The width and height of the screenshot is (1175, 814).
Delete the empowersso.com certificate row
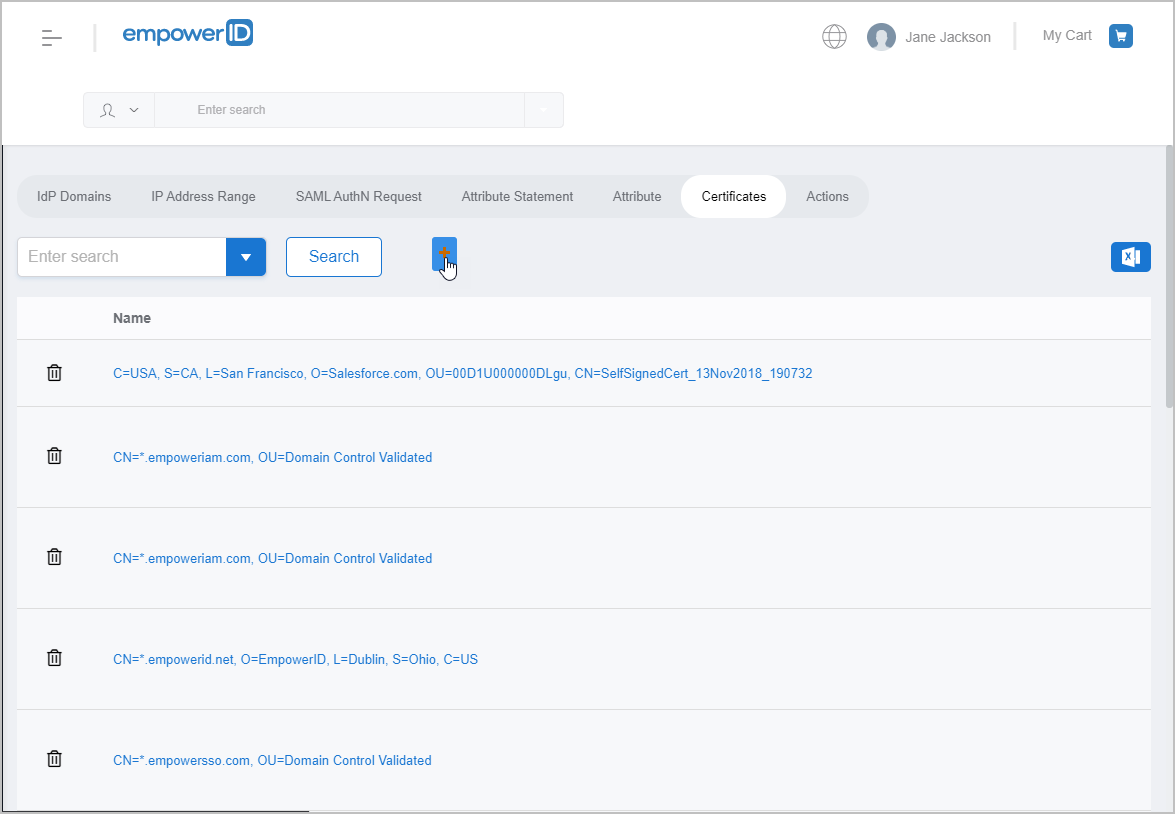(x=55, y=759)
